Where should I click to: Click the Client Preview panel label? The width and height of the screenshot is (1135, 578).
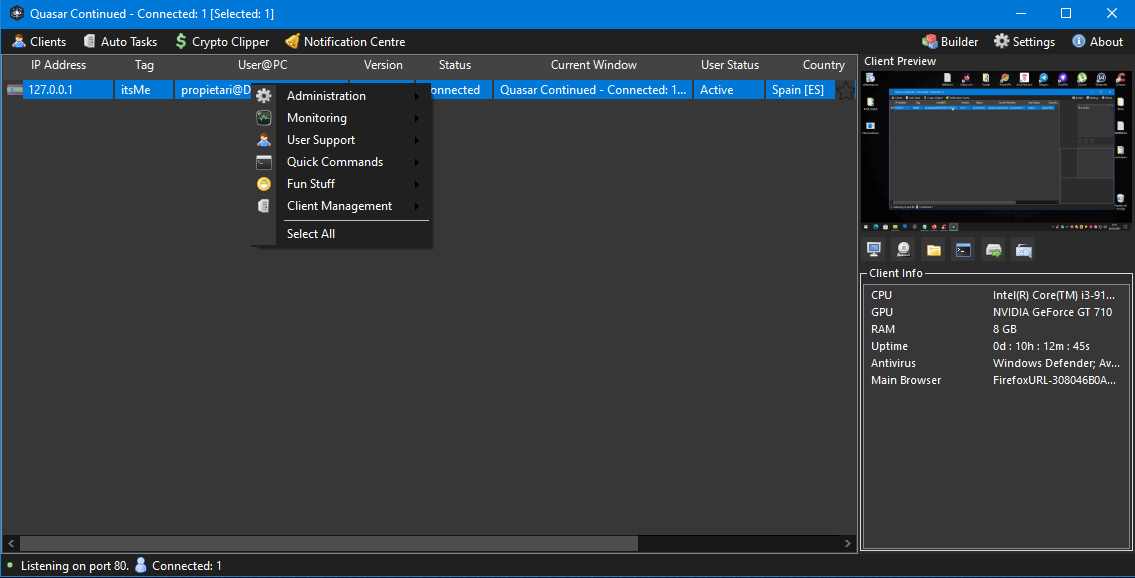point(900,61)
